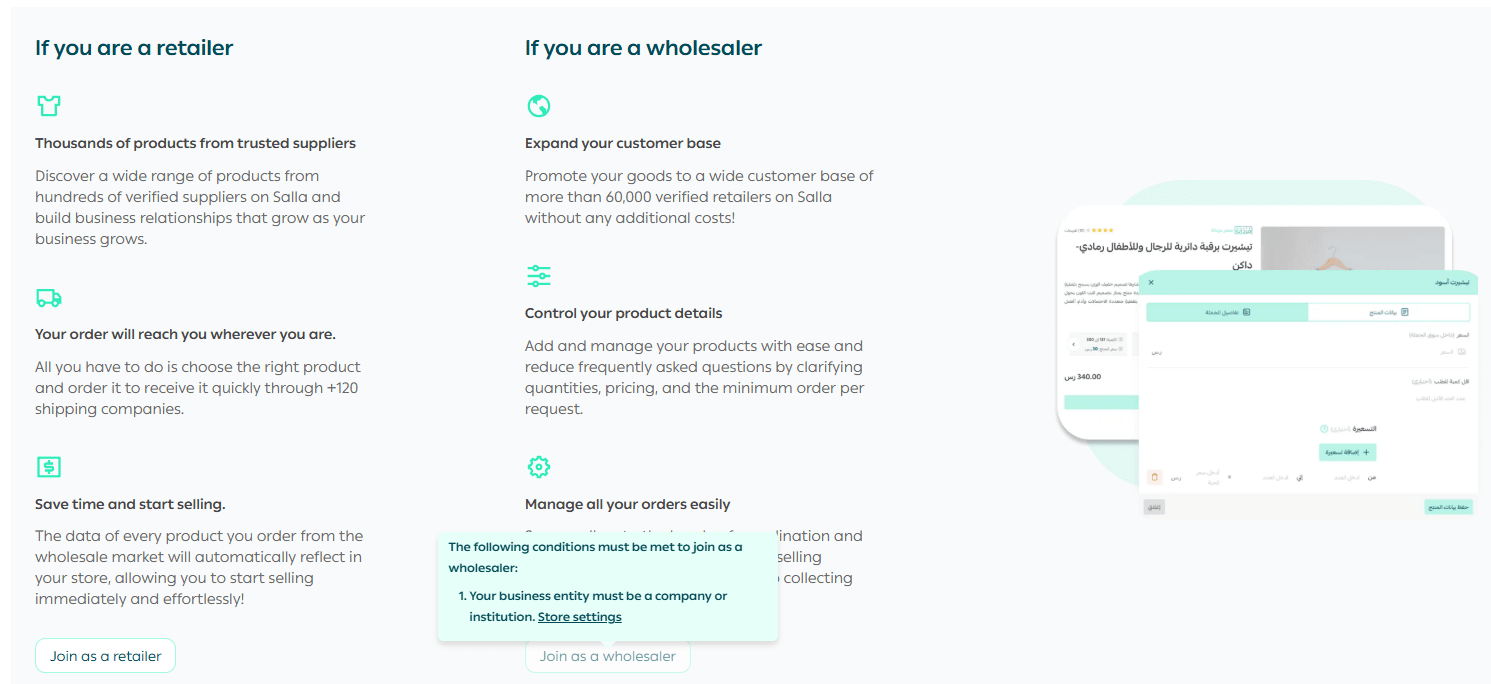The width and height of the screenshot is (1491, 684).
Task: Click the left chevron arrow on the product card
Action: click(x=1073, y=344)
